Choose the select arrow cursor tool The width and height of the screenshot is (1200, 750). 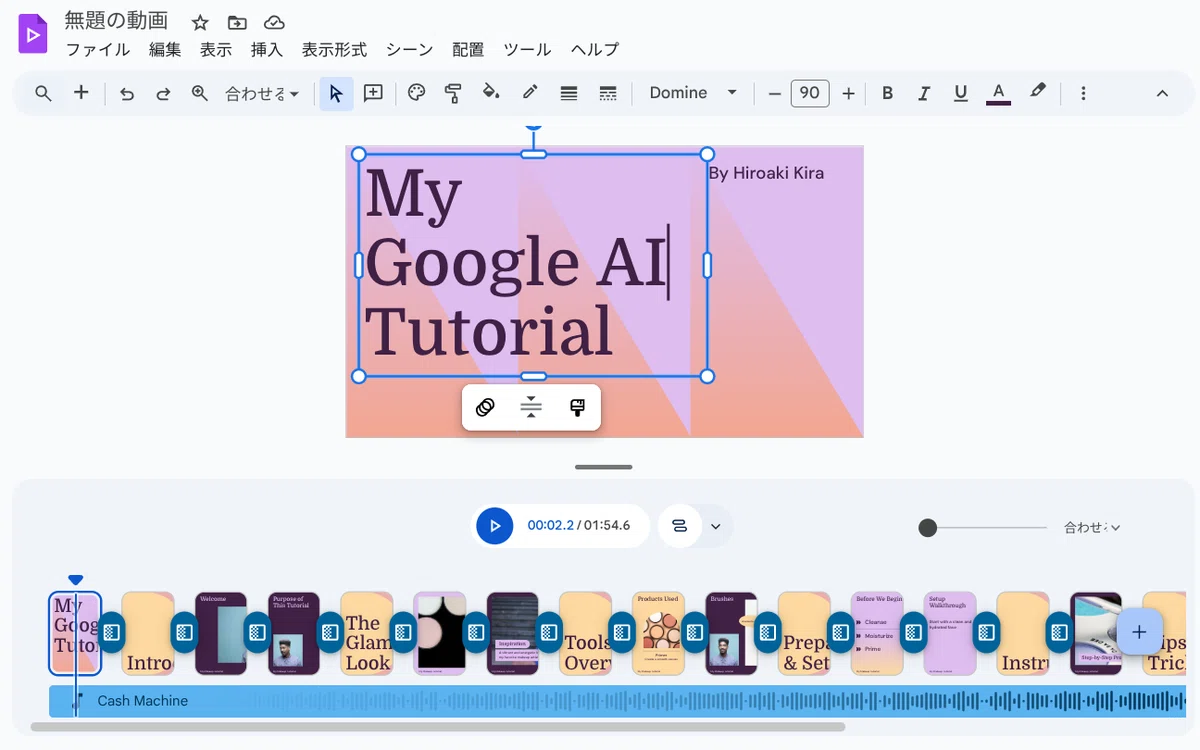336,93
